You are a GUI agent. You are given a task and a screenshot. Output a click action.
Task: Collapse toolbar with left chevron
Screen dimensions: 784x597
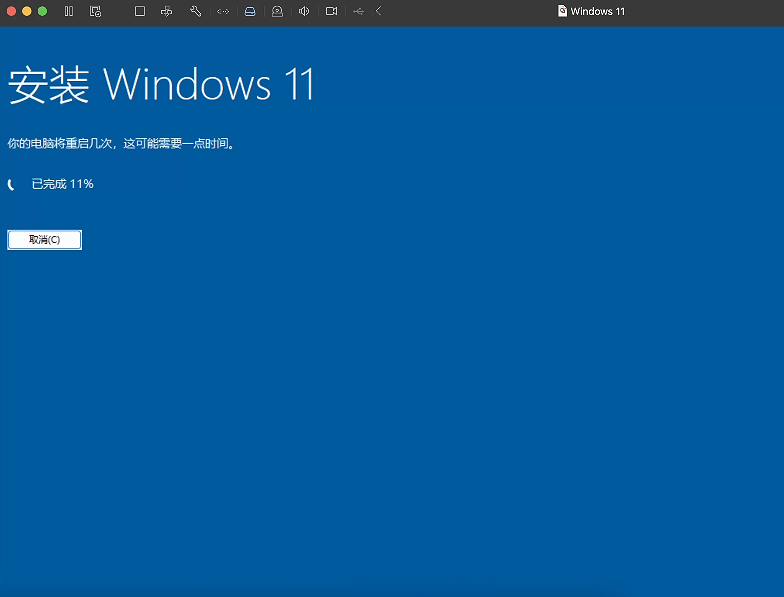tap(378, 11)
